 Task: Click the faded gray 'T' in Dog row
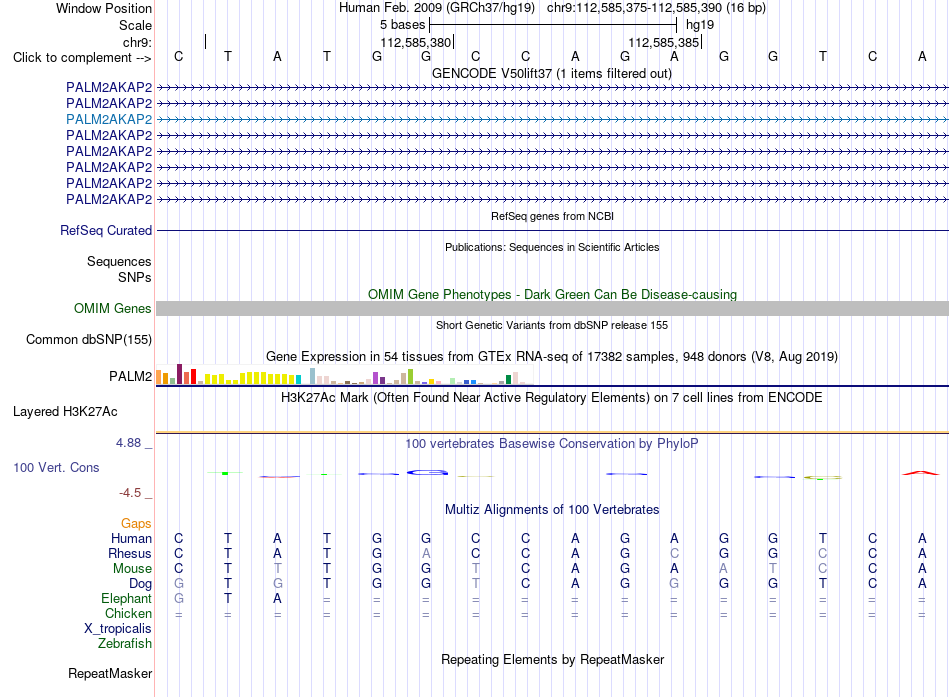click(476, 583)
